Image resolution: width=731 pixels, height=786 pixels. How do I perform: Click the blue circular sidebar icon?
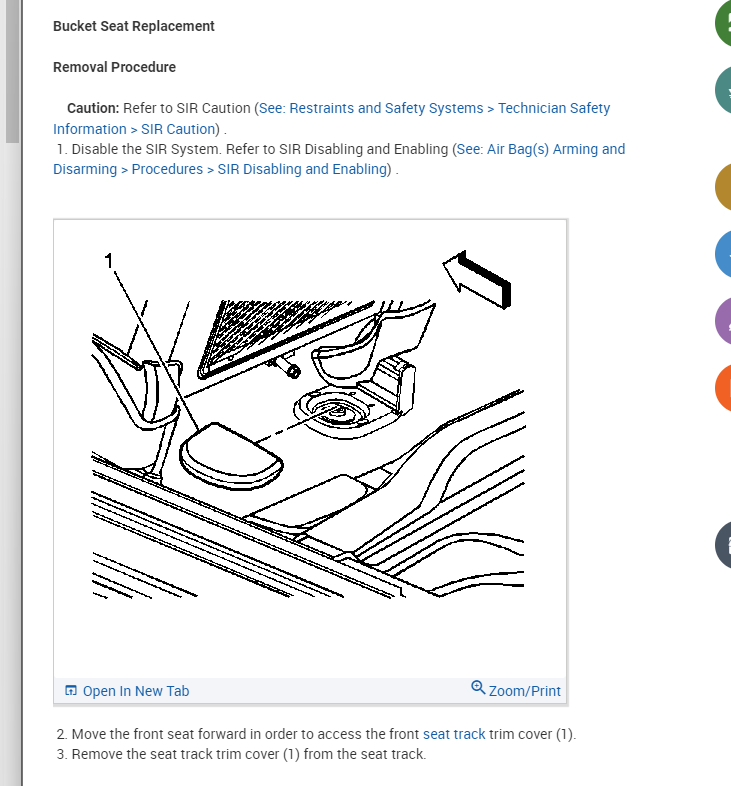[723, 254]
